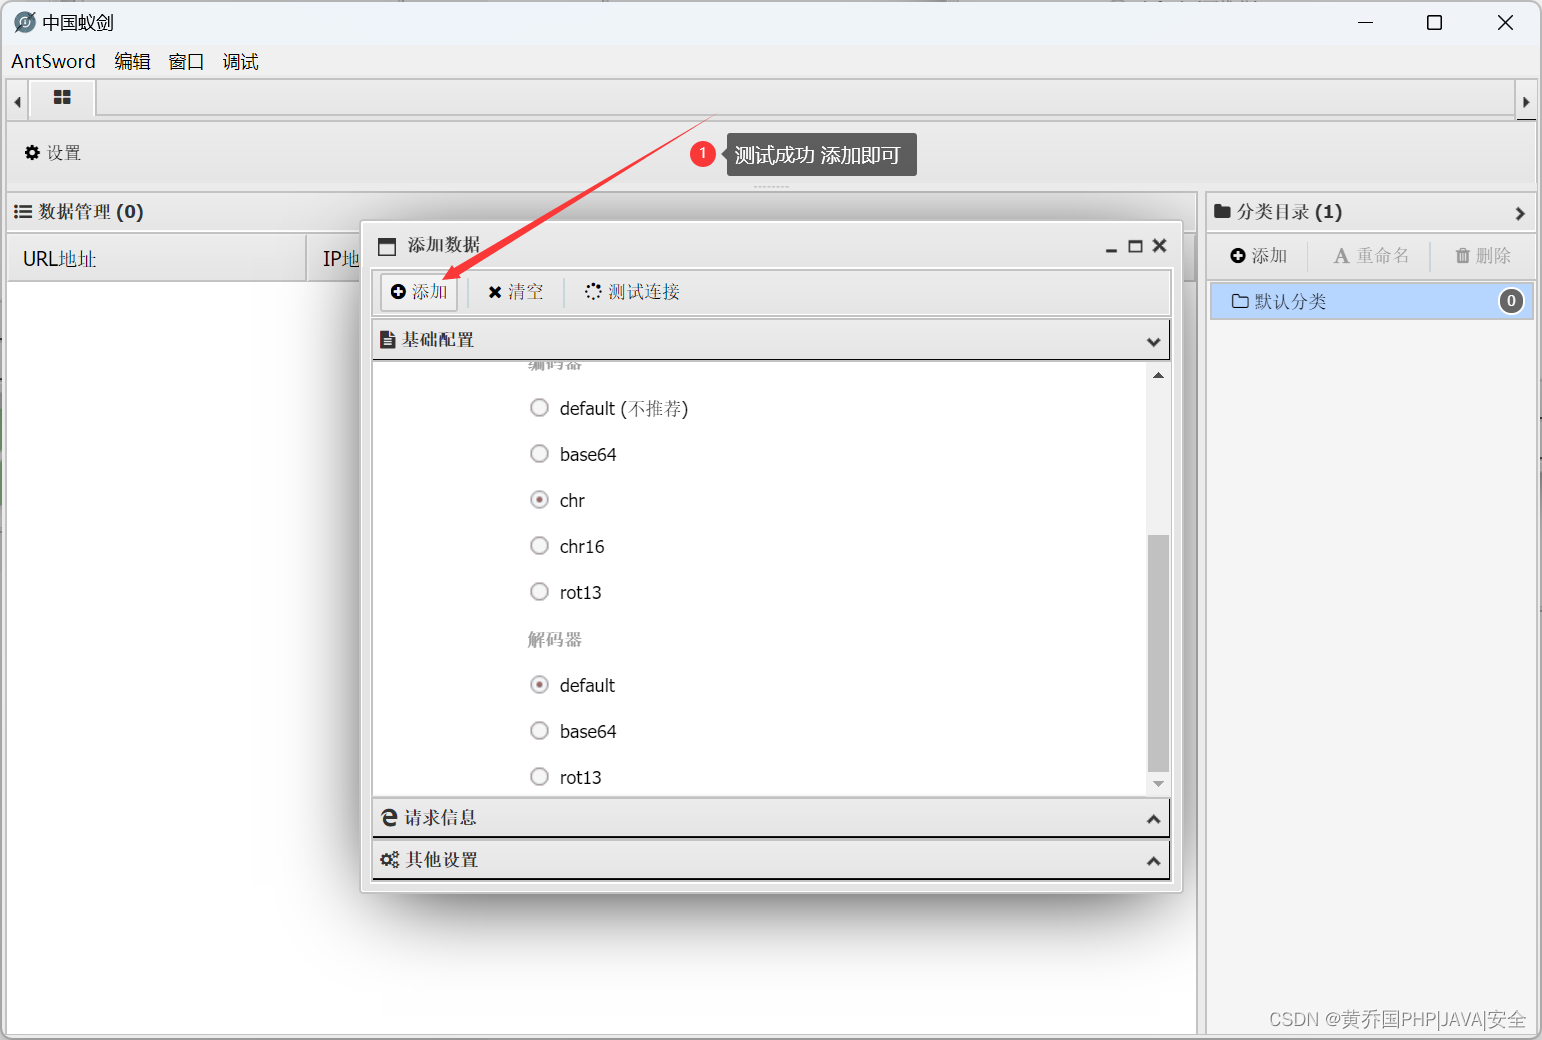Click the 分类目录 folder icon
1542x1040 pixels.
pyautogui.click(x=1222, y=212)
